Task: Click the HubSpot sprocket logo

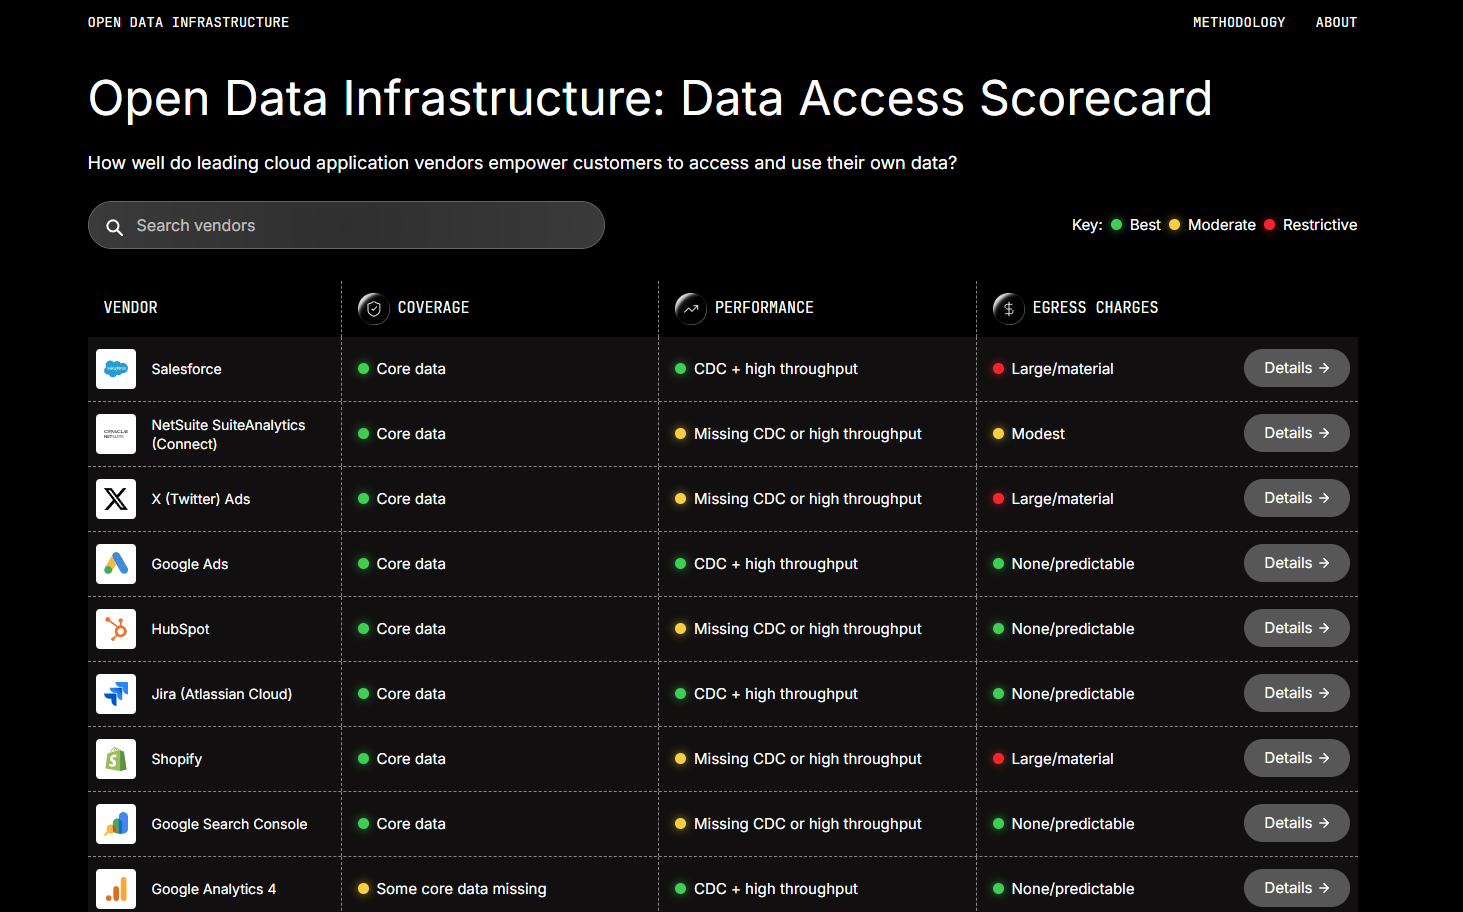Action: 116,629
